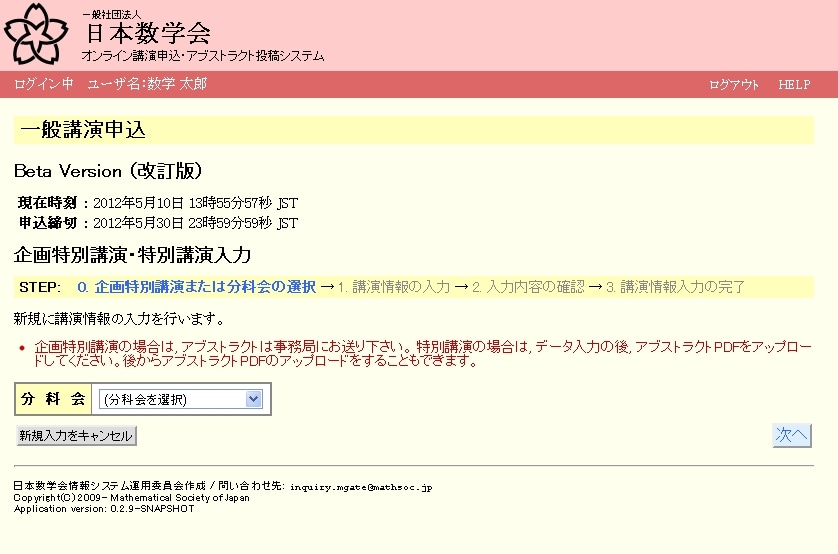Click the 分科会 field label

point(54,399)
